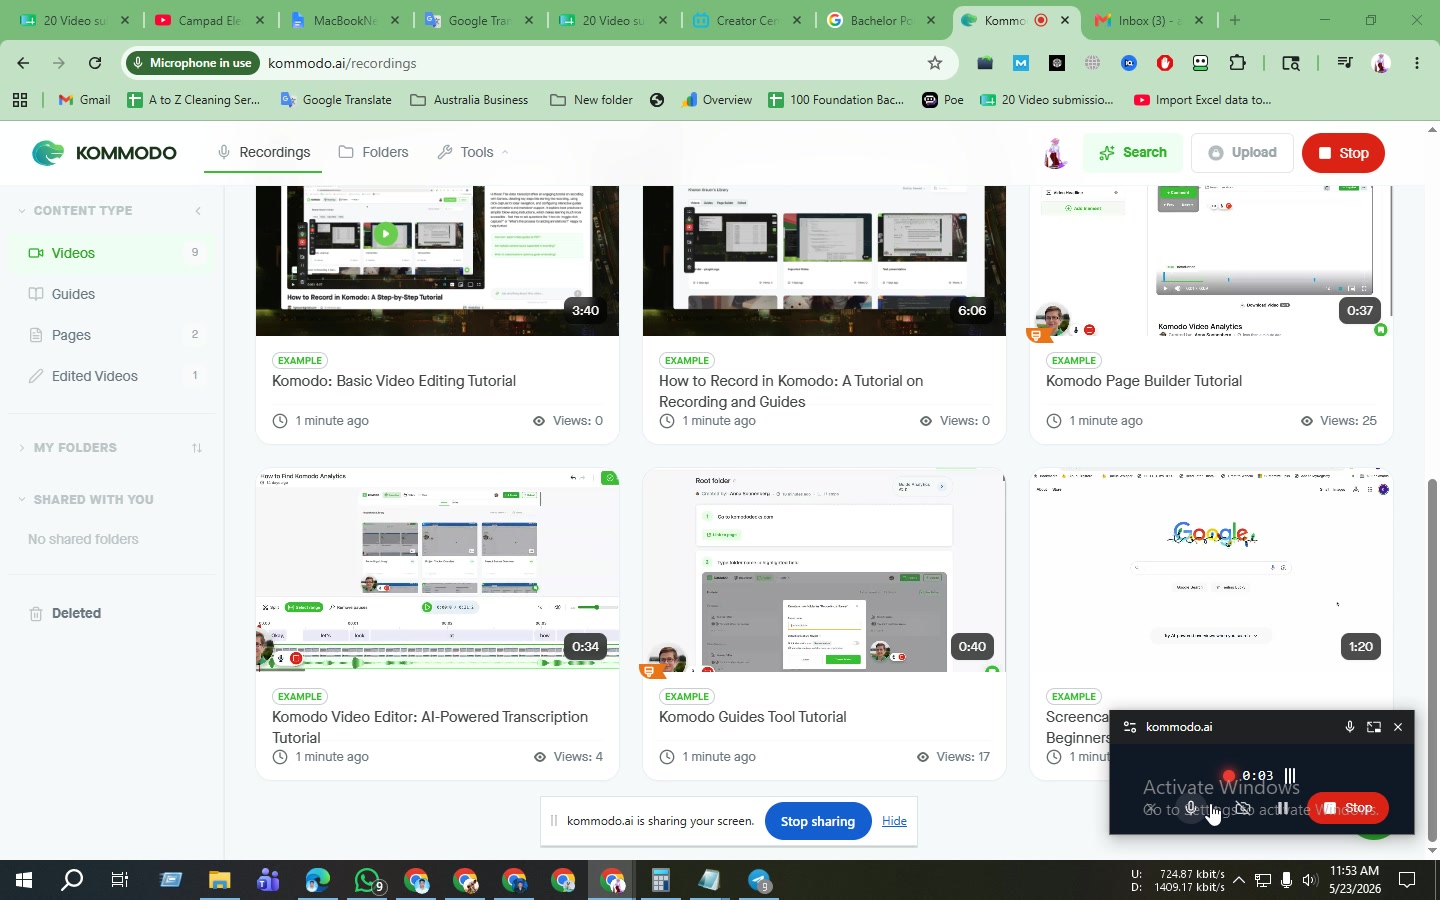
Task: Collapse the Content Type sidebar panel
Action: coord(198,211)
